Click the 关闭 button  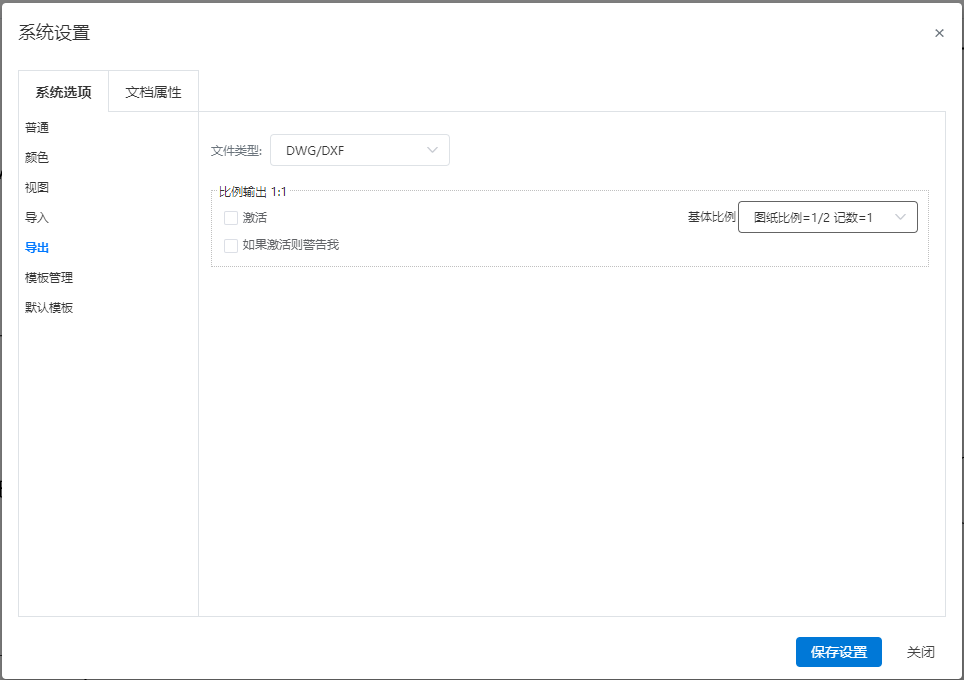pos(920,652)
